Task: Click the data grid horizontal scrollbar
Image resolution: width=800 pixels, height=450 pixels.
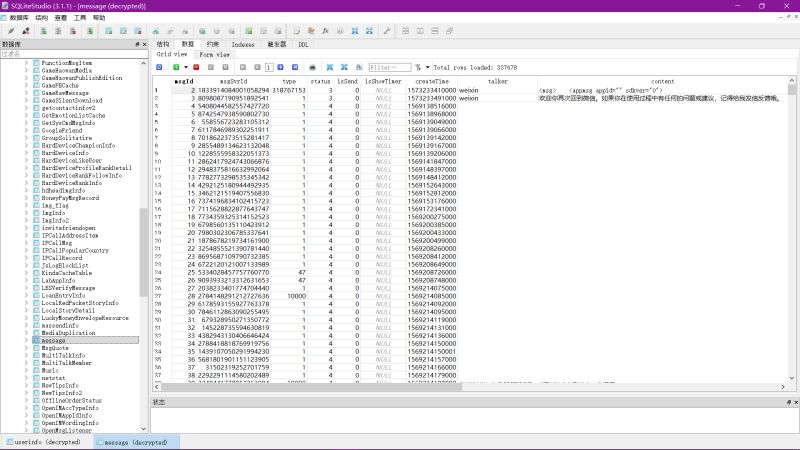Action: (311, 387)
